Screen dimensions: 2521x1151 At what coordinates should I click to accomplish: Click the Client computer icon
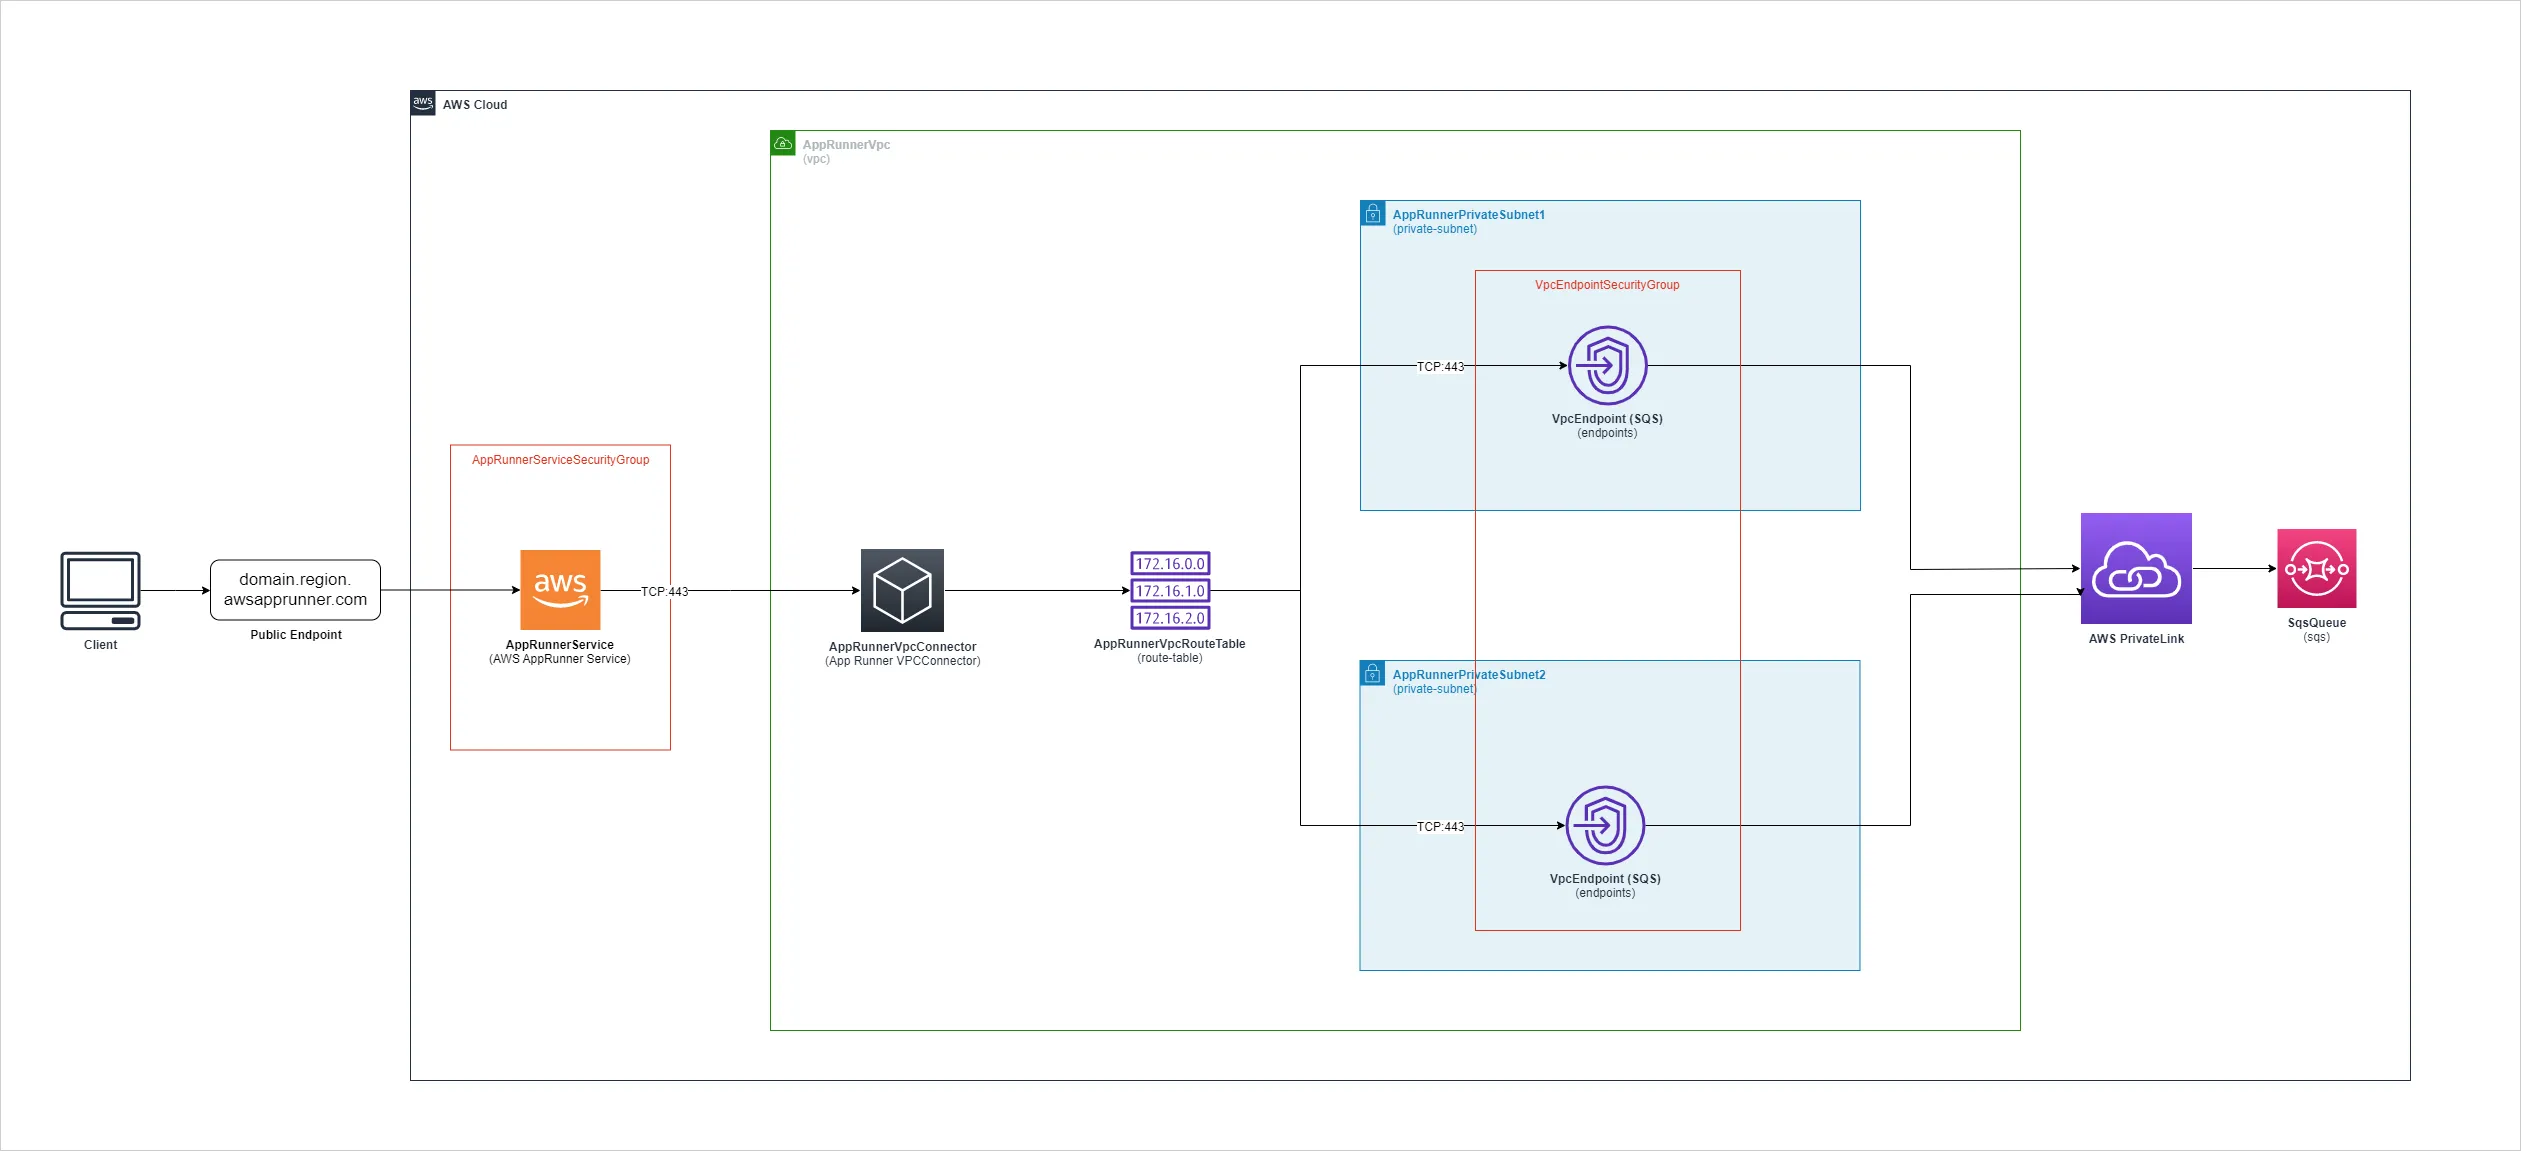(100, 590)
